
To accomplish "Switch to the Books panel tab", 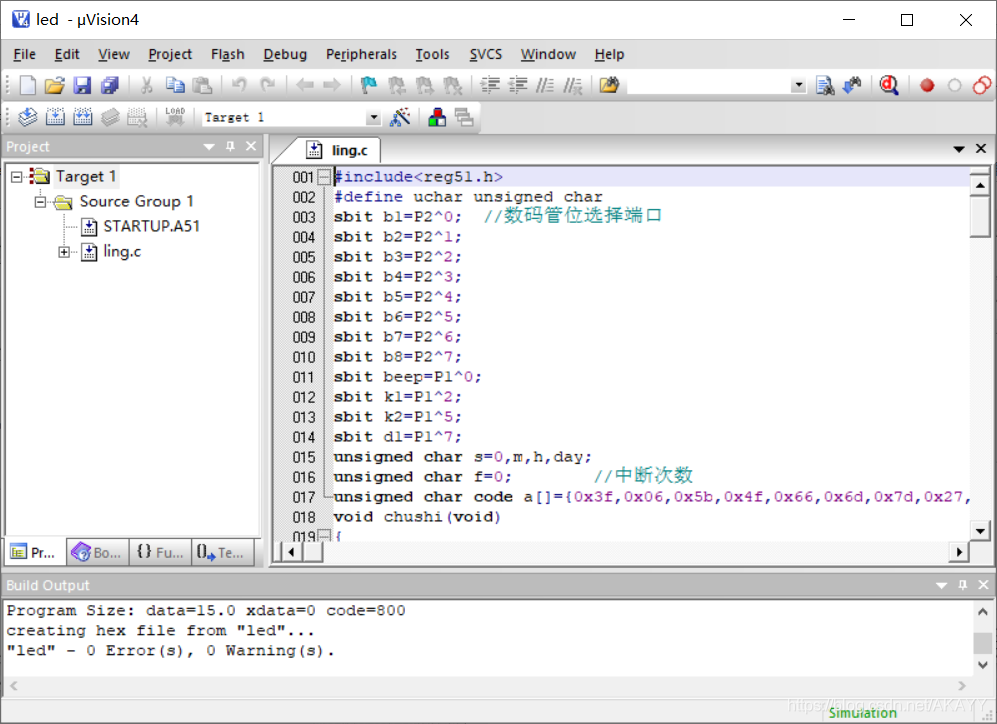I will pos(97,552).
